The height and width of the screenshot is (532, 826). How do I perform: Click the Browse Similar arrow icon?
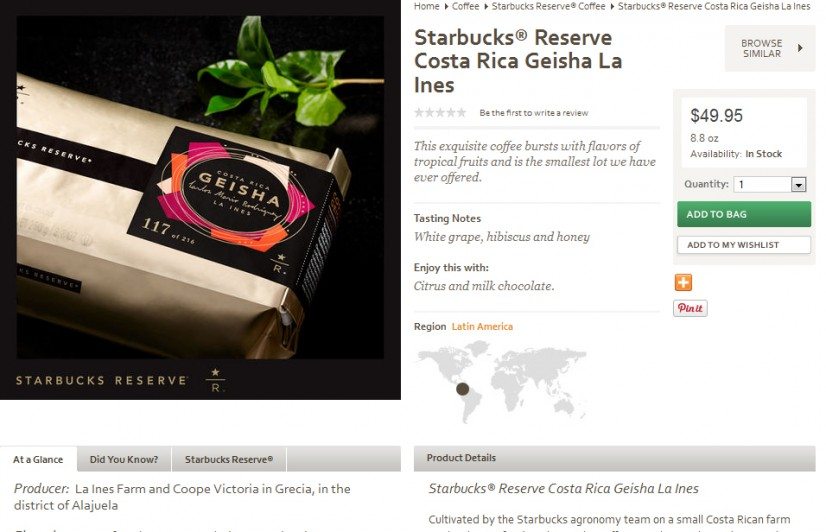[x=800, y=48]
